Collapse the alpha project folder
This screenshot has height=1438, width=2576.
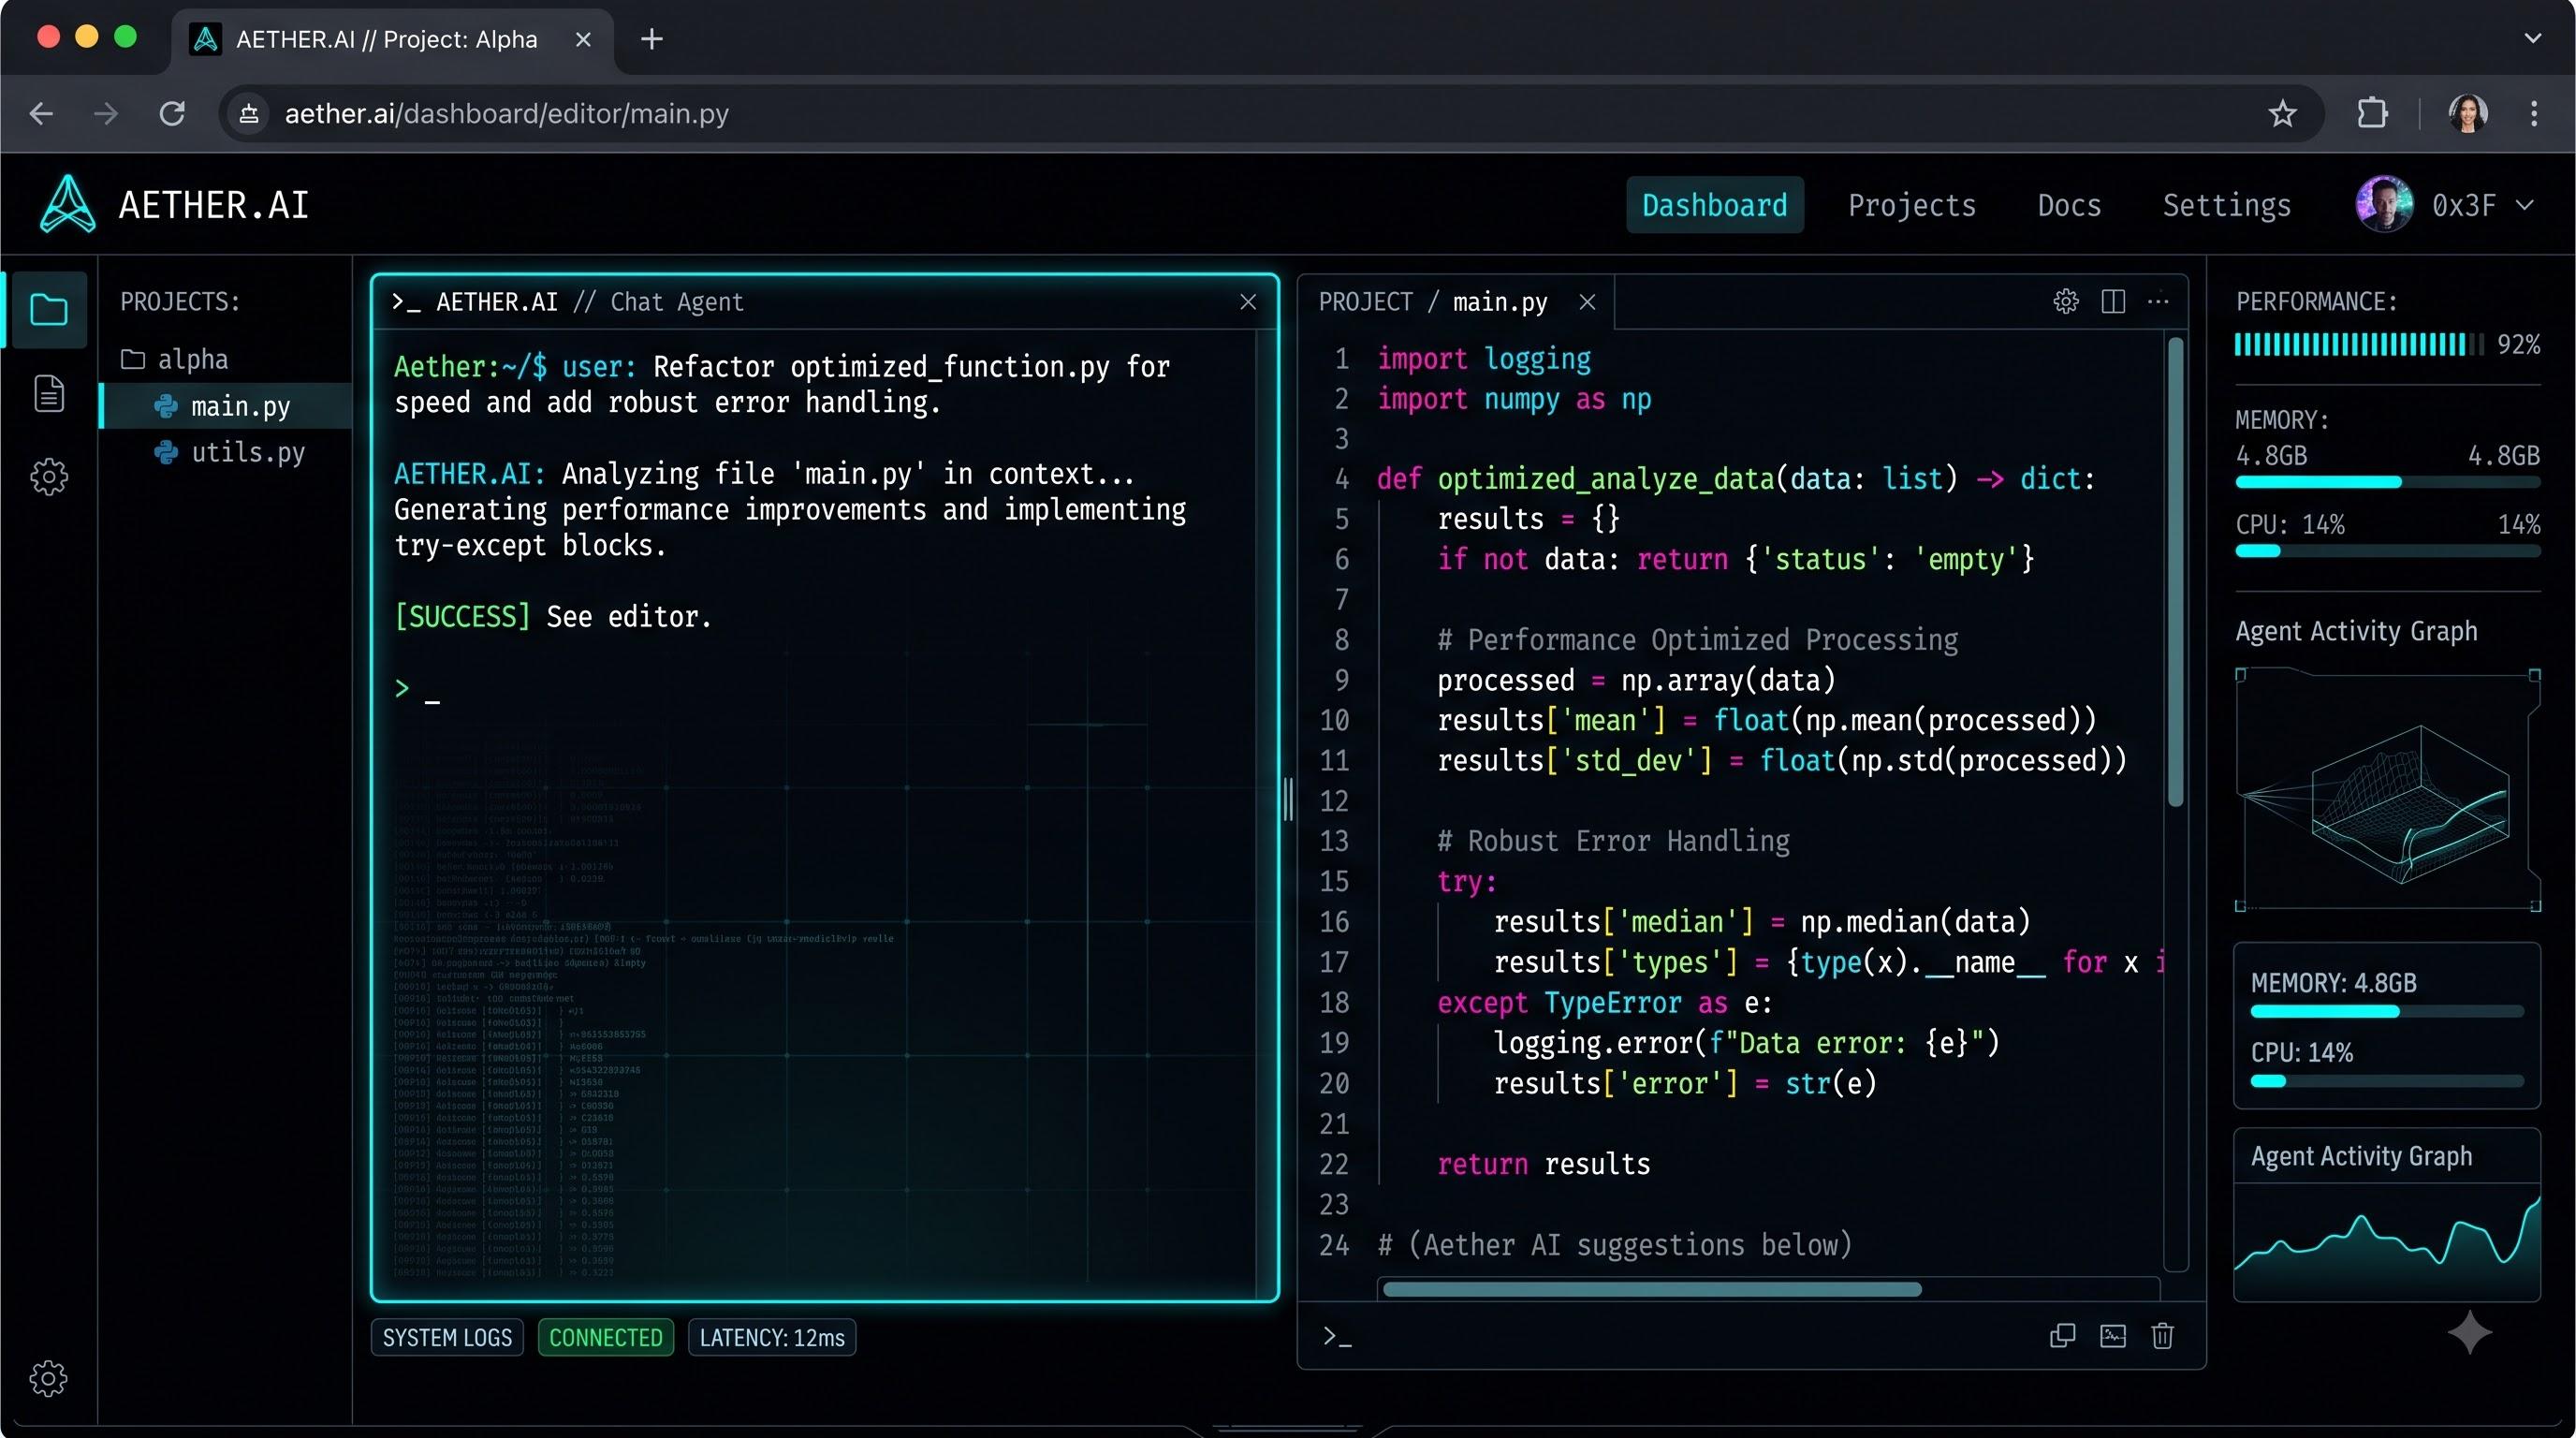pyautogui.click(x=174, y=359)
